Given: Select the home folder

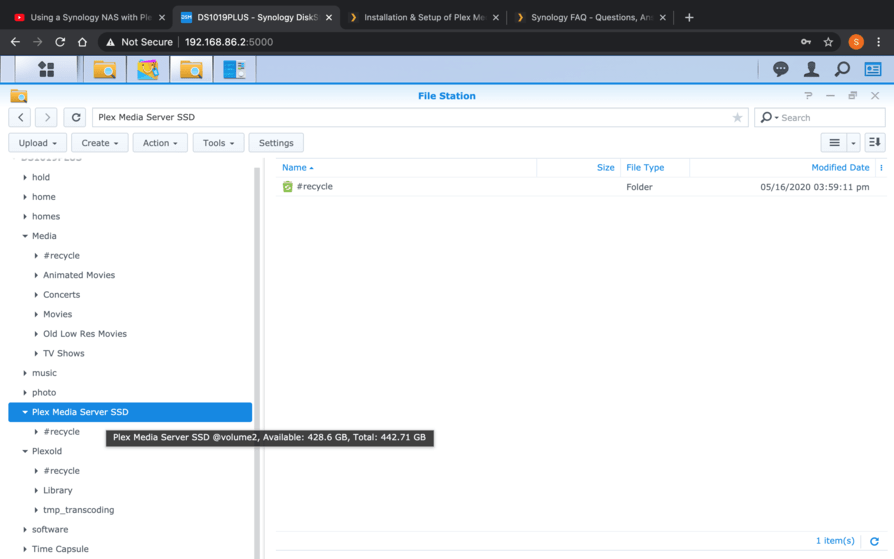Looking at the screenshot, I should [43, 197].
